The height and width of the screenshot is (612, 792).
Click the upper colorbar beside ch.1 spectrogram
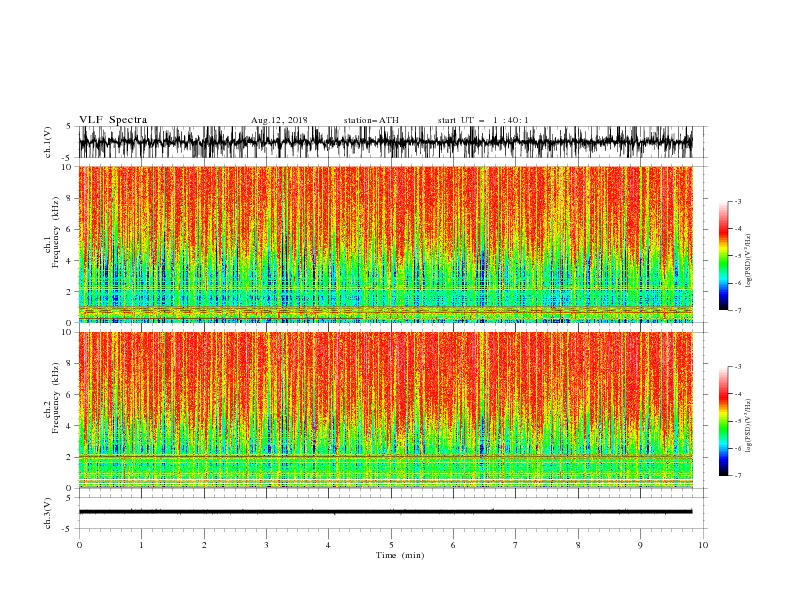point(723,256)
